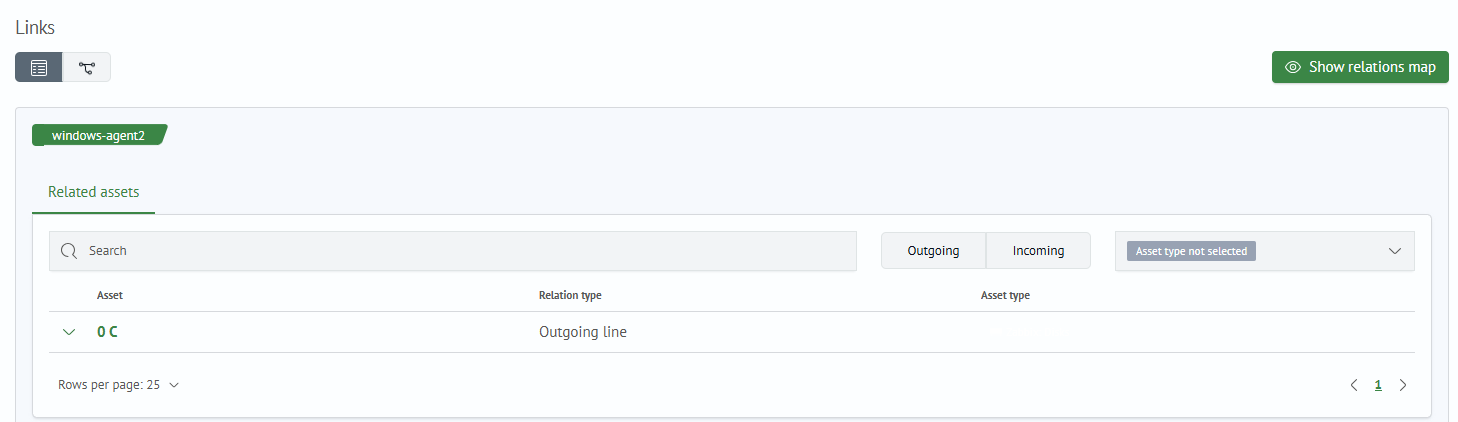Image resolution: width=1458 pixels, height=422 pixels.
Task: Click the Asset column header
Action: coord(110,295)
